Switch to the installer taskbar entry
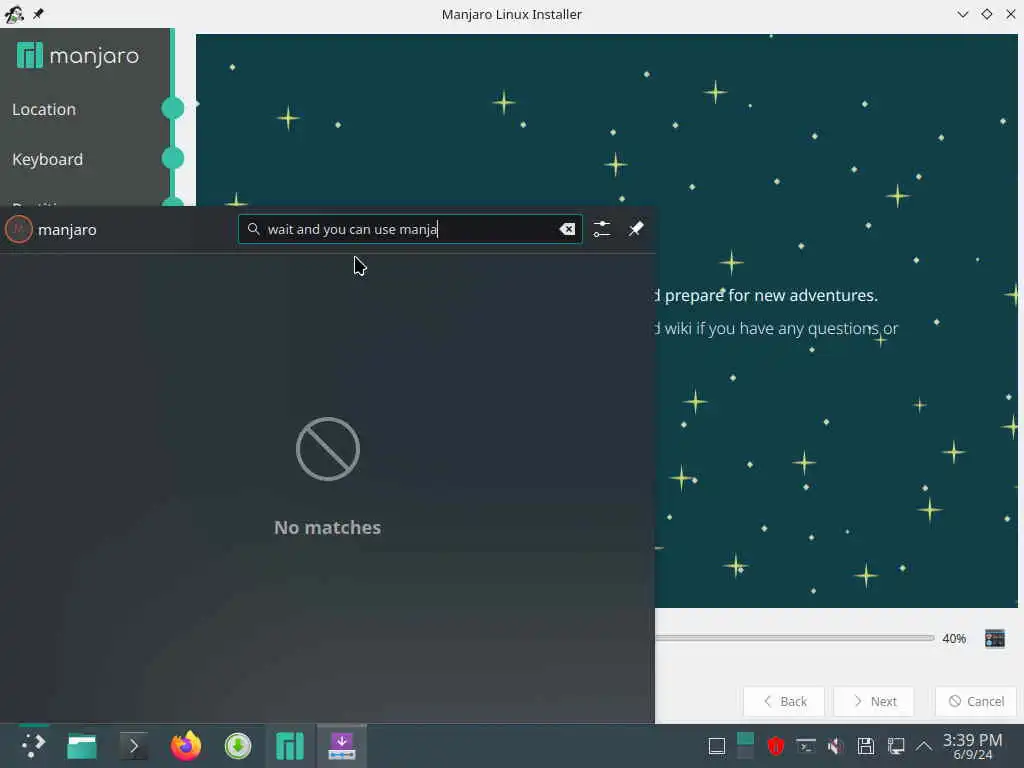The height and width of the screenshot is (768, 1024). 342,746
